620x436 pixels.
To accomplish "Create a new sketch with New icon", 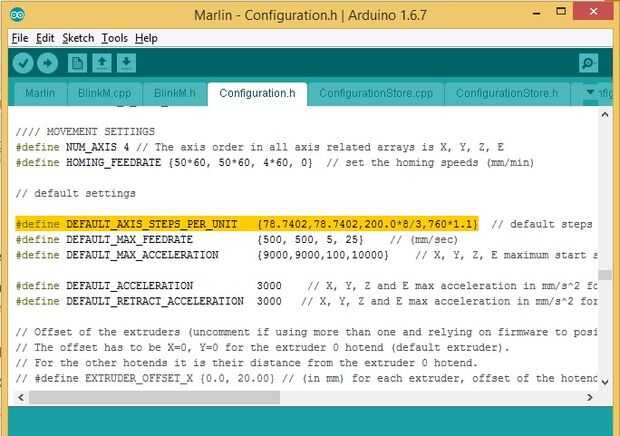I will (77, 63).
